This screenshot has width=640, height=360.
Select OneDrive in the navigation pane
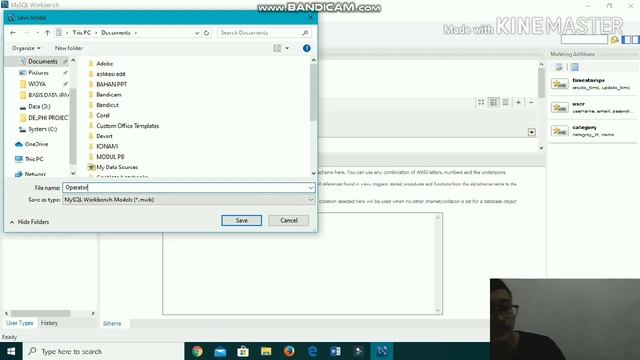click(x=36, y=144)
